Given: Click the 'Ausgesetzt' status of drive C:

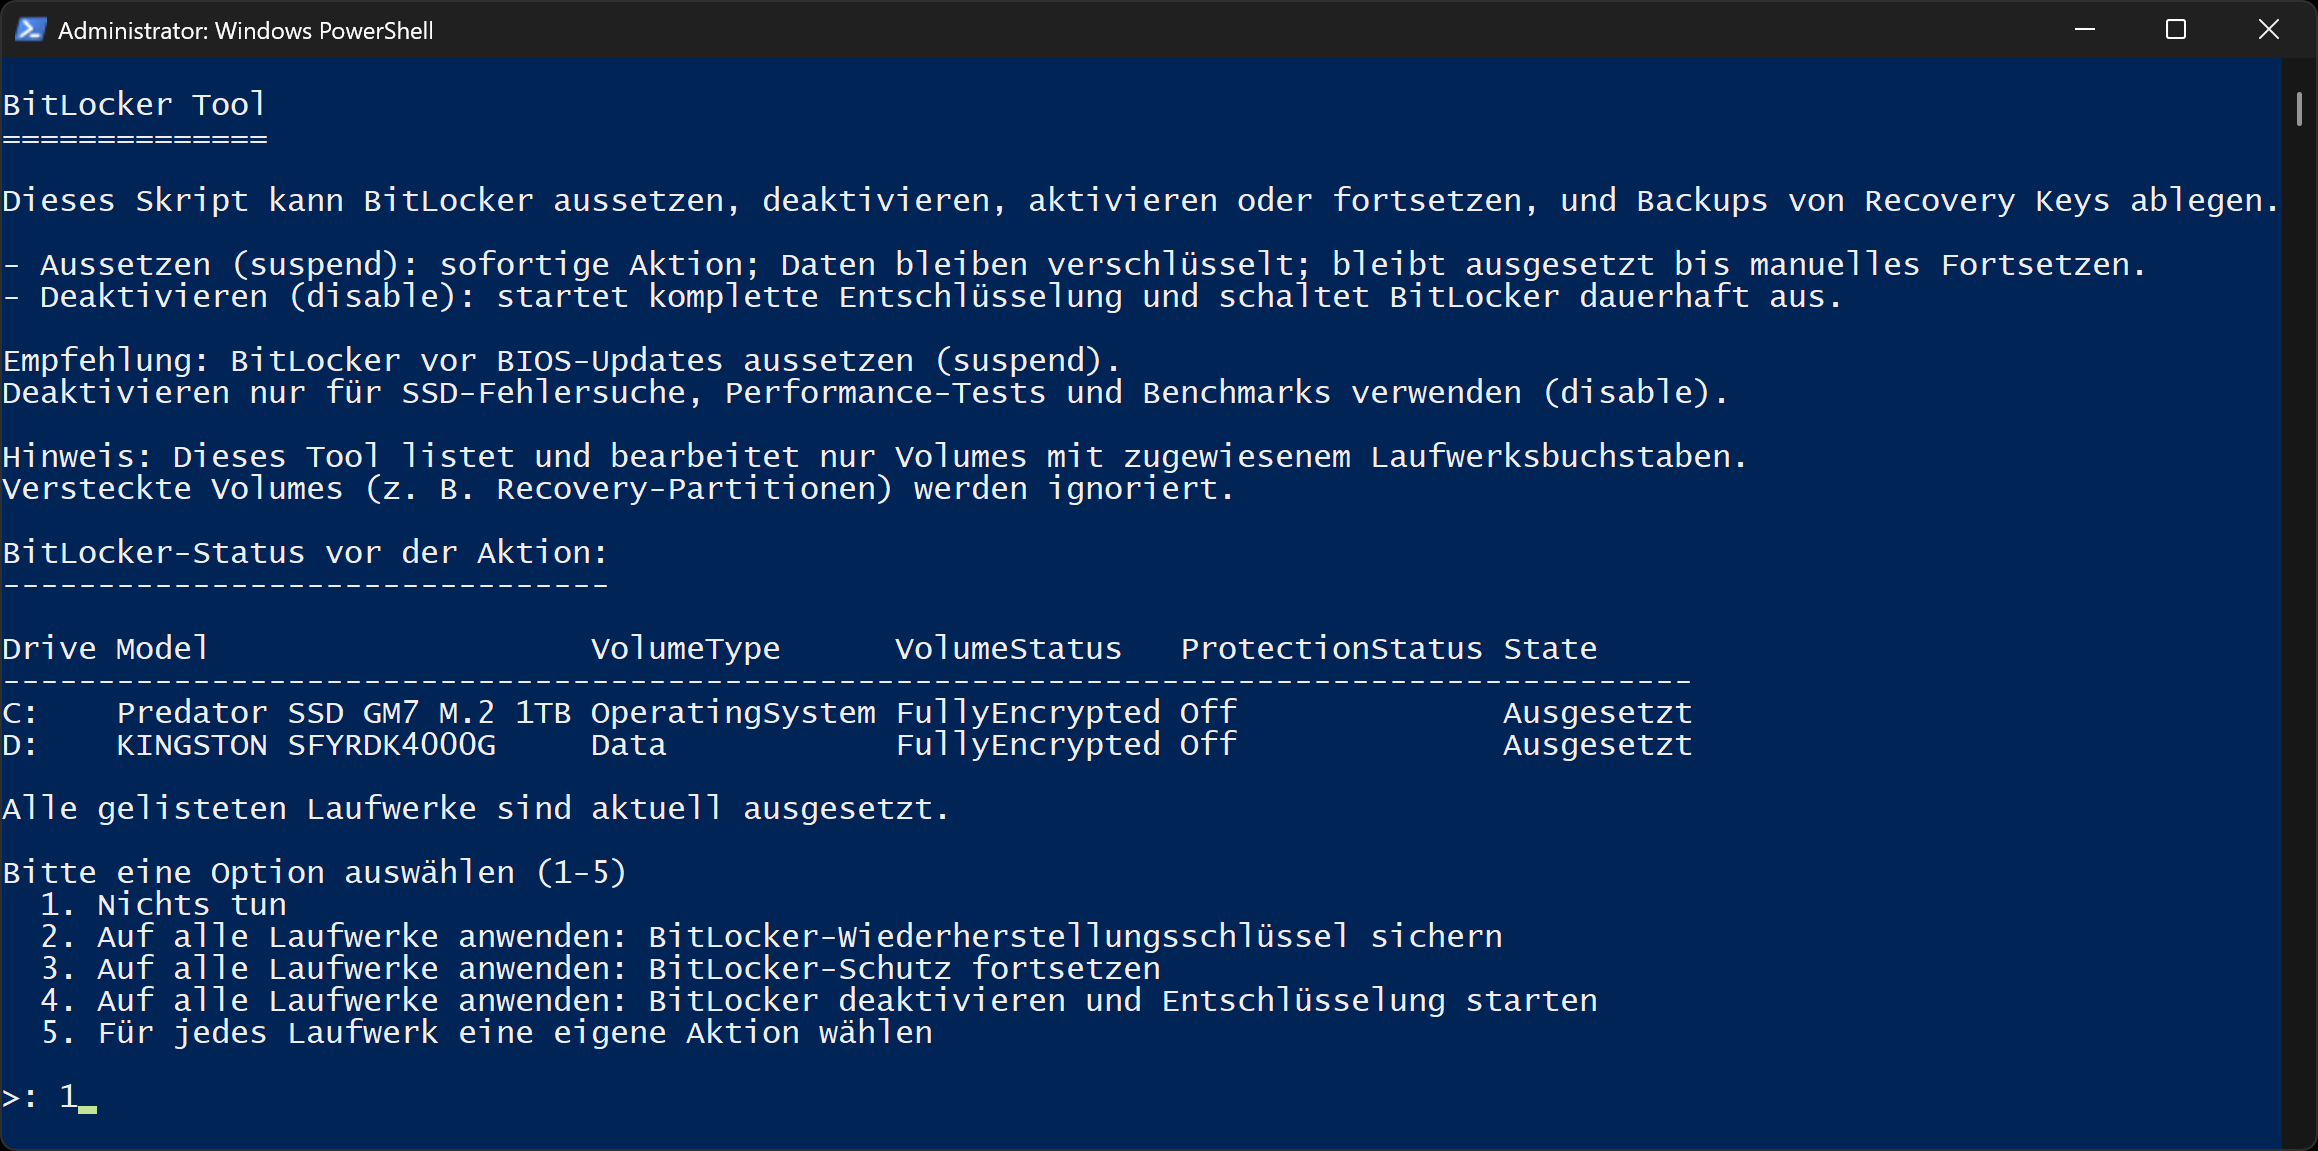Looking at the screenshot, I should coord(1597,711).
